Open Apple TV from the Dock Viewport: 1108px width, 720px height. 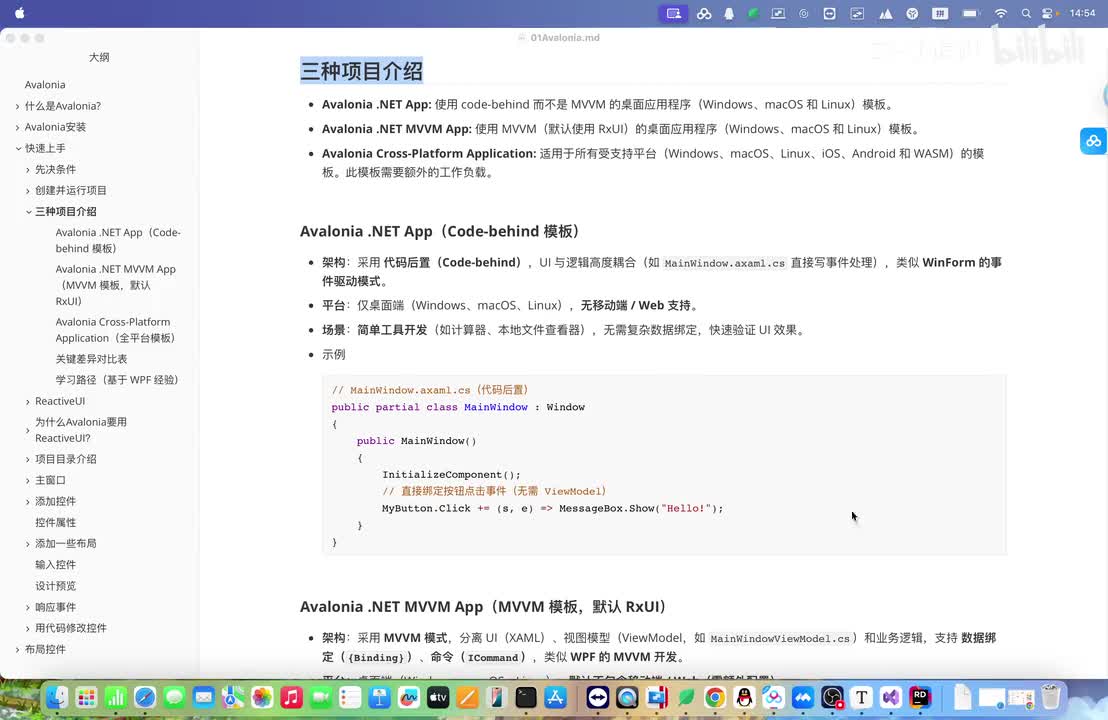point(438,698)
